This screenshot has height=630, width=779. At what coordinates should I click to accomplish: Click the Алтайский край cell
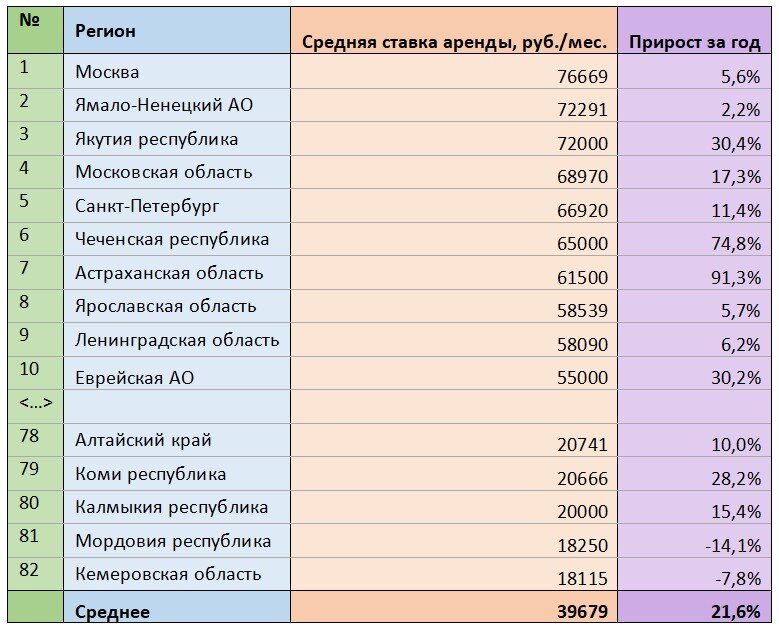tap(143, 440)
